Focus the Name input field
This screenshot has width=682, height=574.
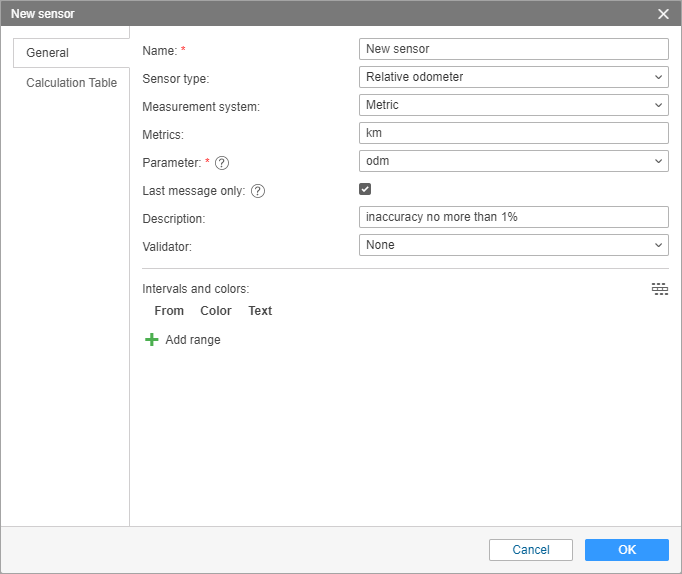pyautogui.click(x=514, y=49)
